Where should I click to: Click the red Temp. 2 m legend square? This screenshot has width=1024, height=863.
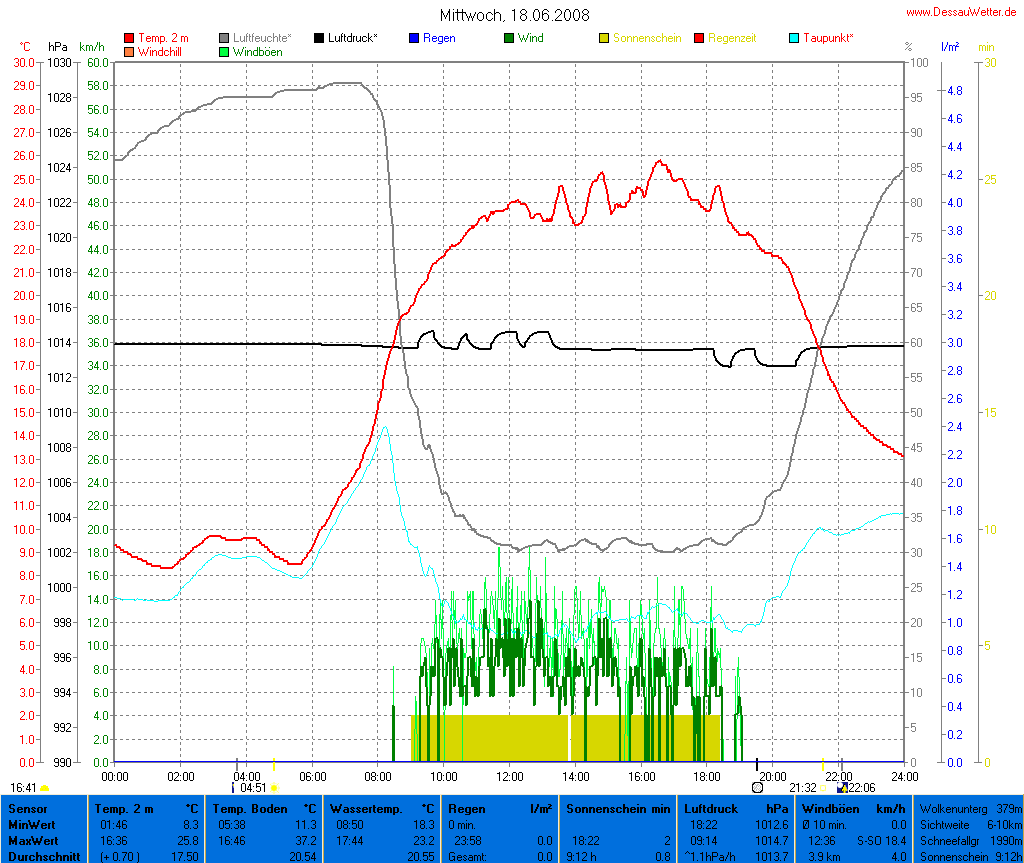click(129, 38)
